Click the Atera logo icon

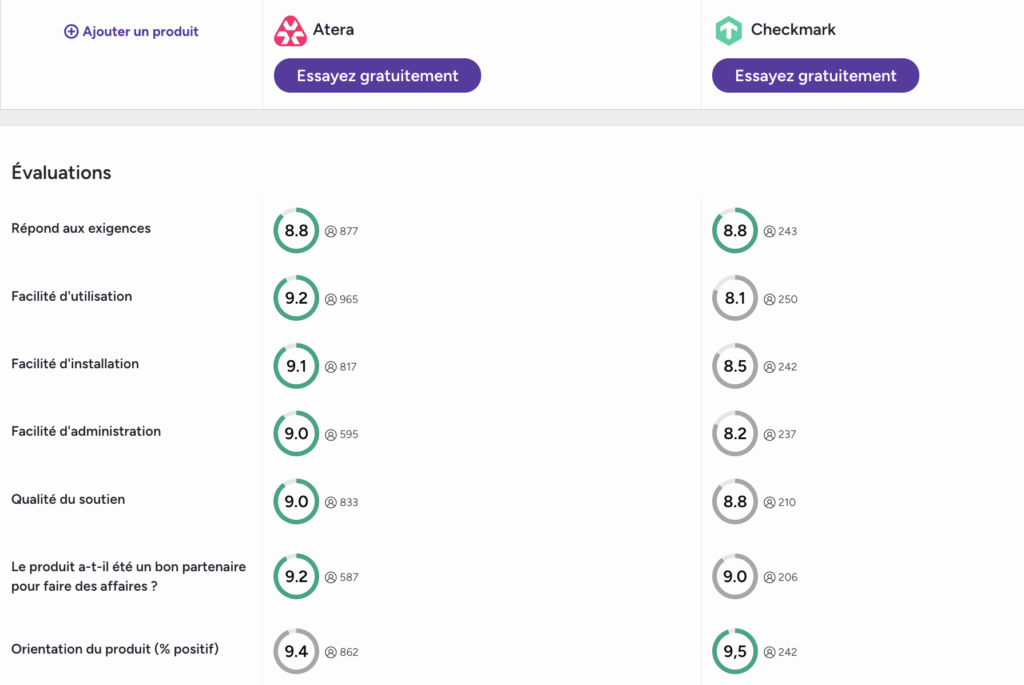coord(290,31)
